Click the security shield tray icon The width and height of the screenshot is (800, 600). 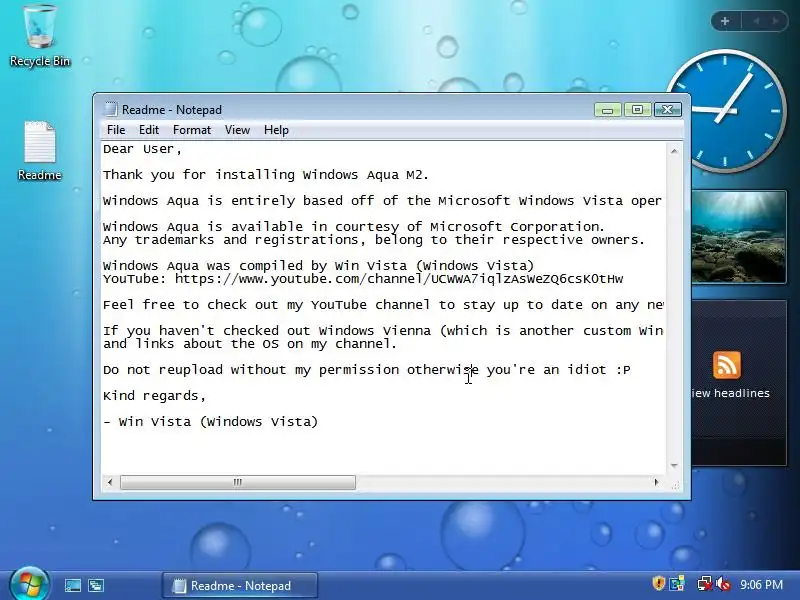(659, 584)
